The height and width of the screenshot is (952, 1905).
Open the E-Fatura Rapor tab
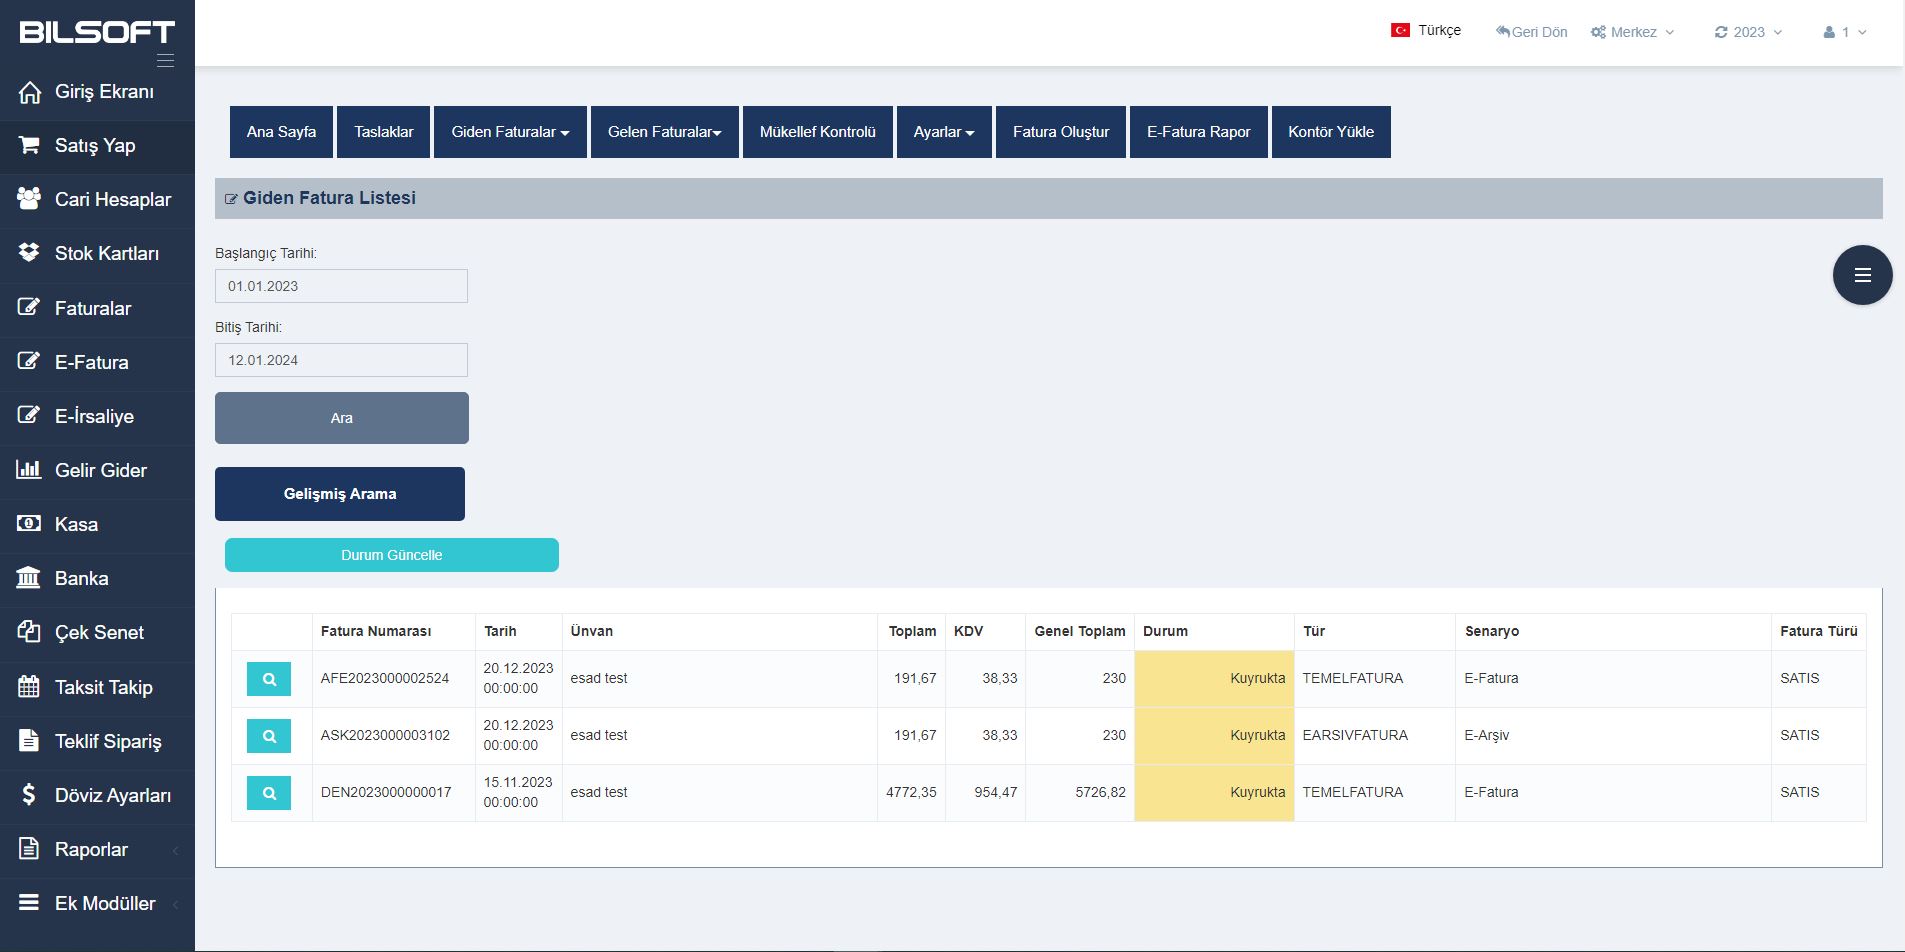pyautogui.click(x=1199, y=132)
